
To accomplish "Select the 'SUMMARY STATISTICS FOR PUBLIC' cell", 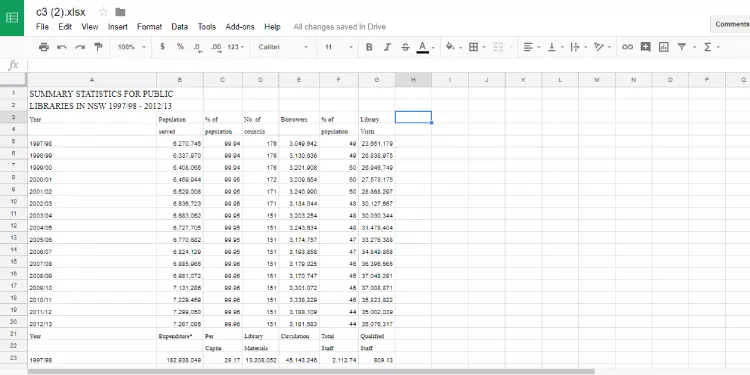I will [x=92, y=93].
